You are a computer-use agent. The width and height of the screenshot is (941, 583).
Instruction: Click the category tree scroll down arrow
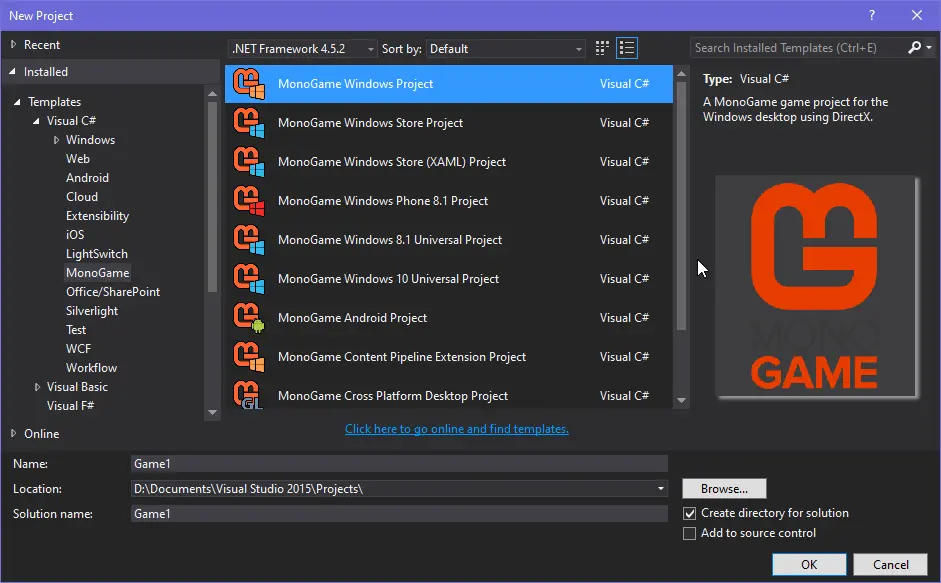pyautogui.click(x=212, y=412)
